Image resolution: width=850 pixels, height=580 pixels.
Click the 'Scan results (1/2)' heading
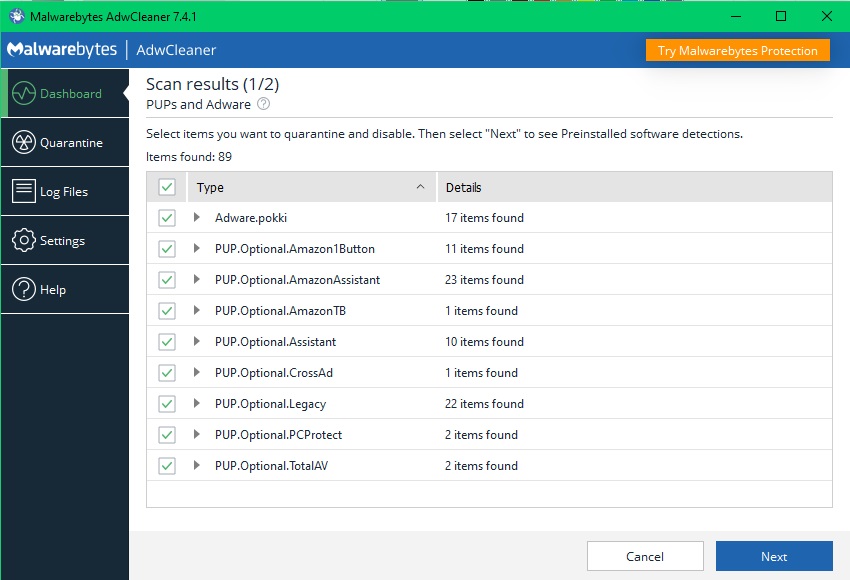pos(212,84)
